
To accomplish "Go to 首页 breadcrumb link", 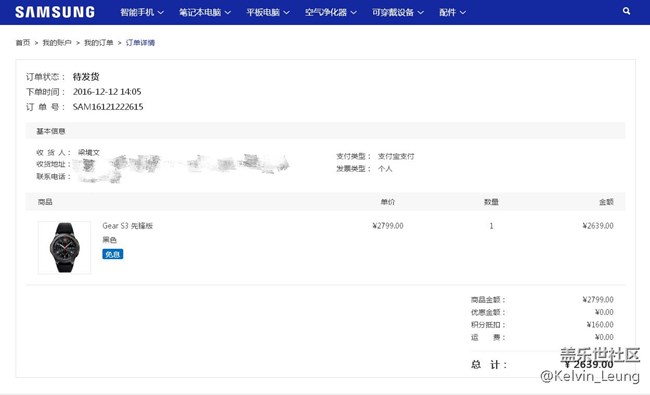I will tap(23, 42).
